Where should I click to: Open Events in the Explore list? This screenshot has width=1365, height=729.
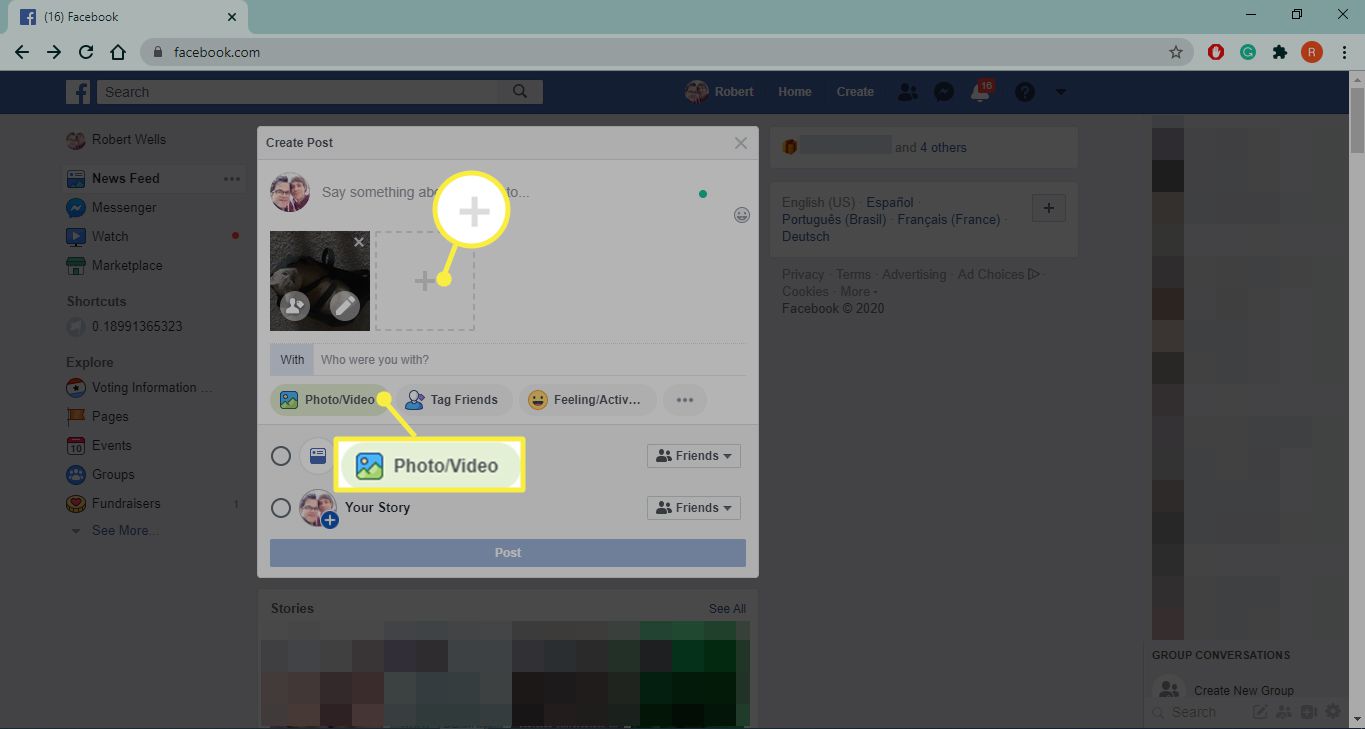[99, 446]
